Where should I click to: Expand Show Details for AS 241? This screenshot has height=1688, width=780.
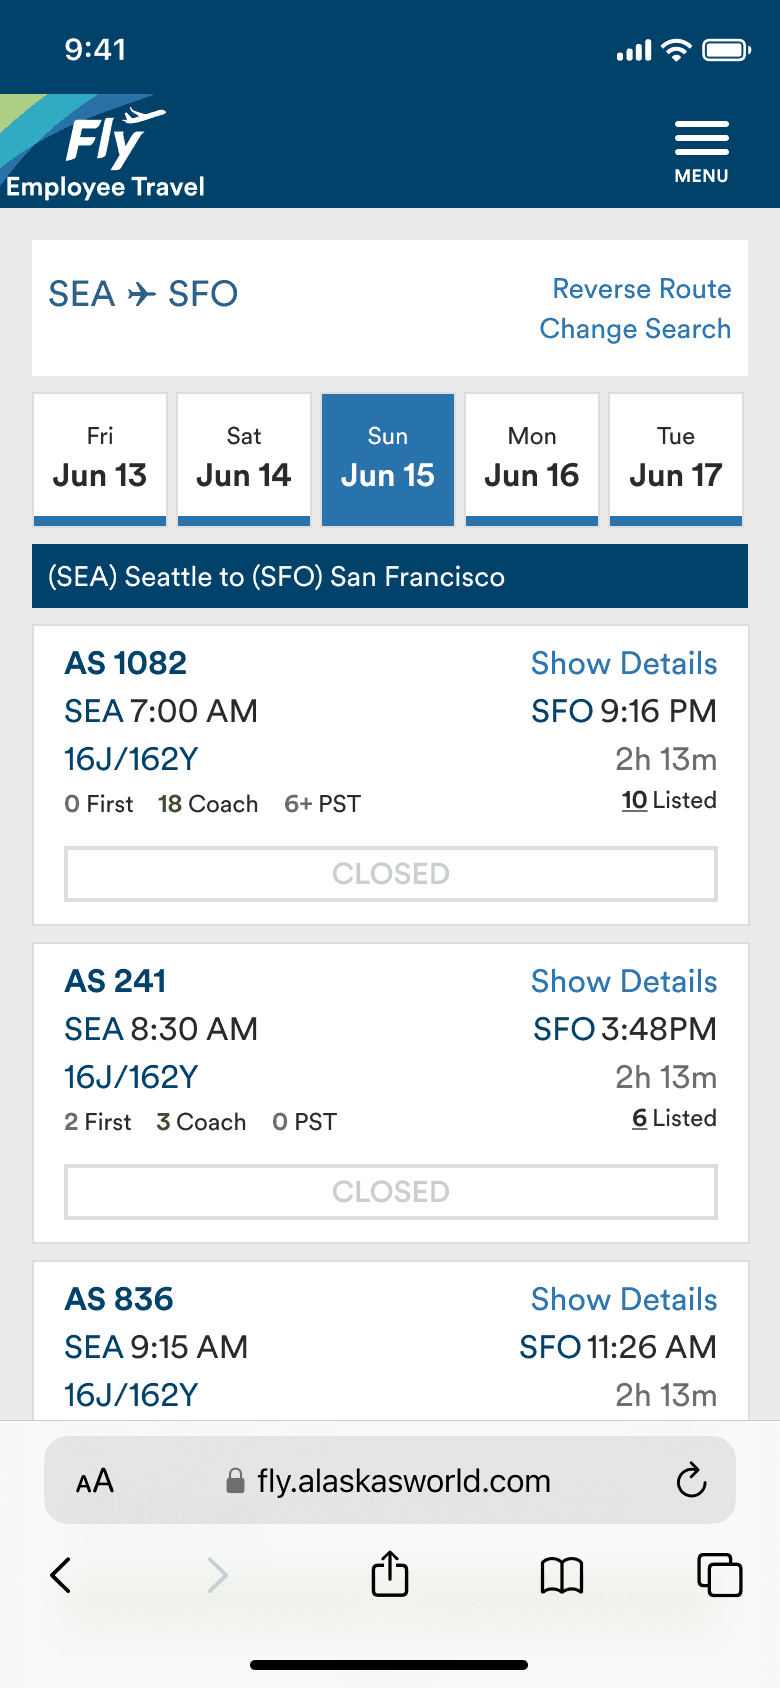[624, 981]
